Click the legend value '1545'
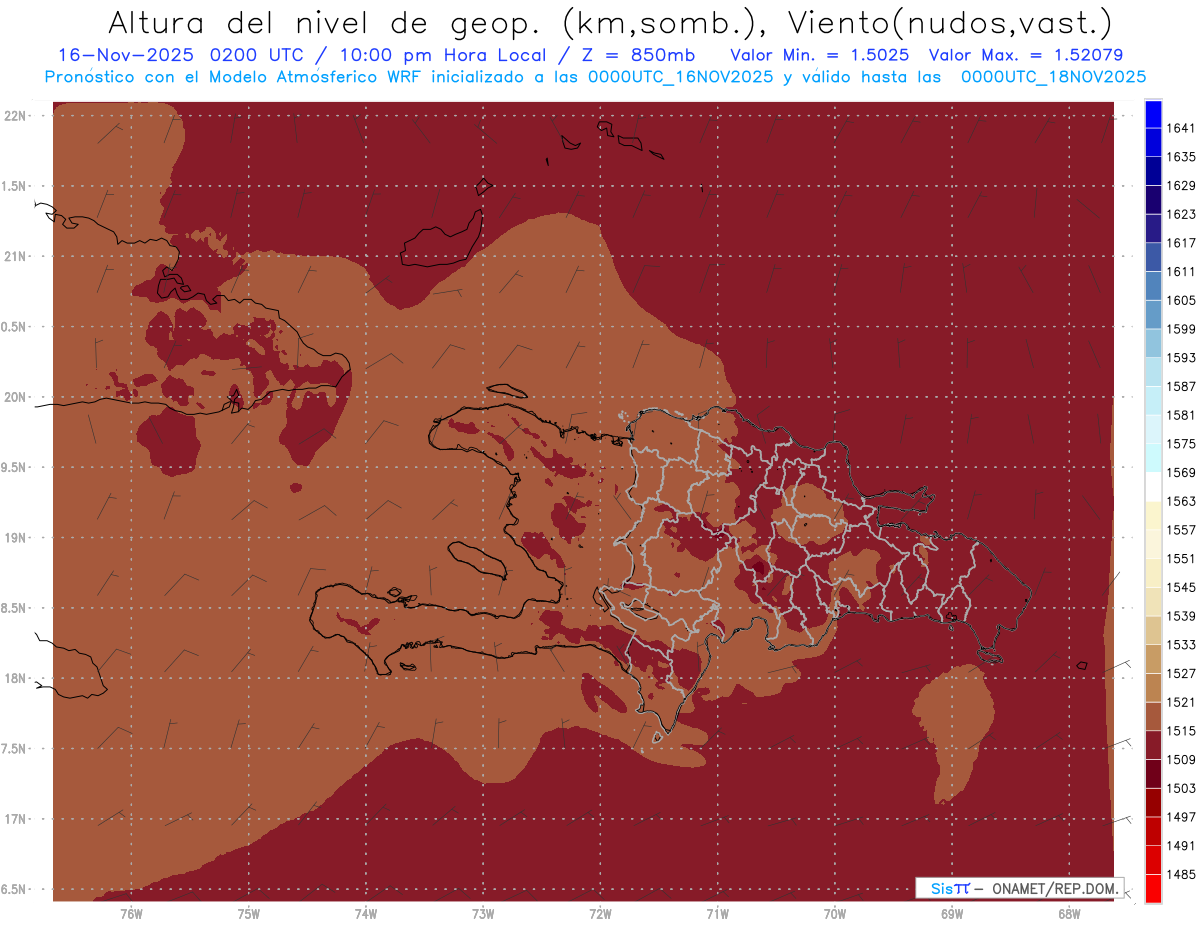This screenshot has width=1200, height=927. (1181, 587)
